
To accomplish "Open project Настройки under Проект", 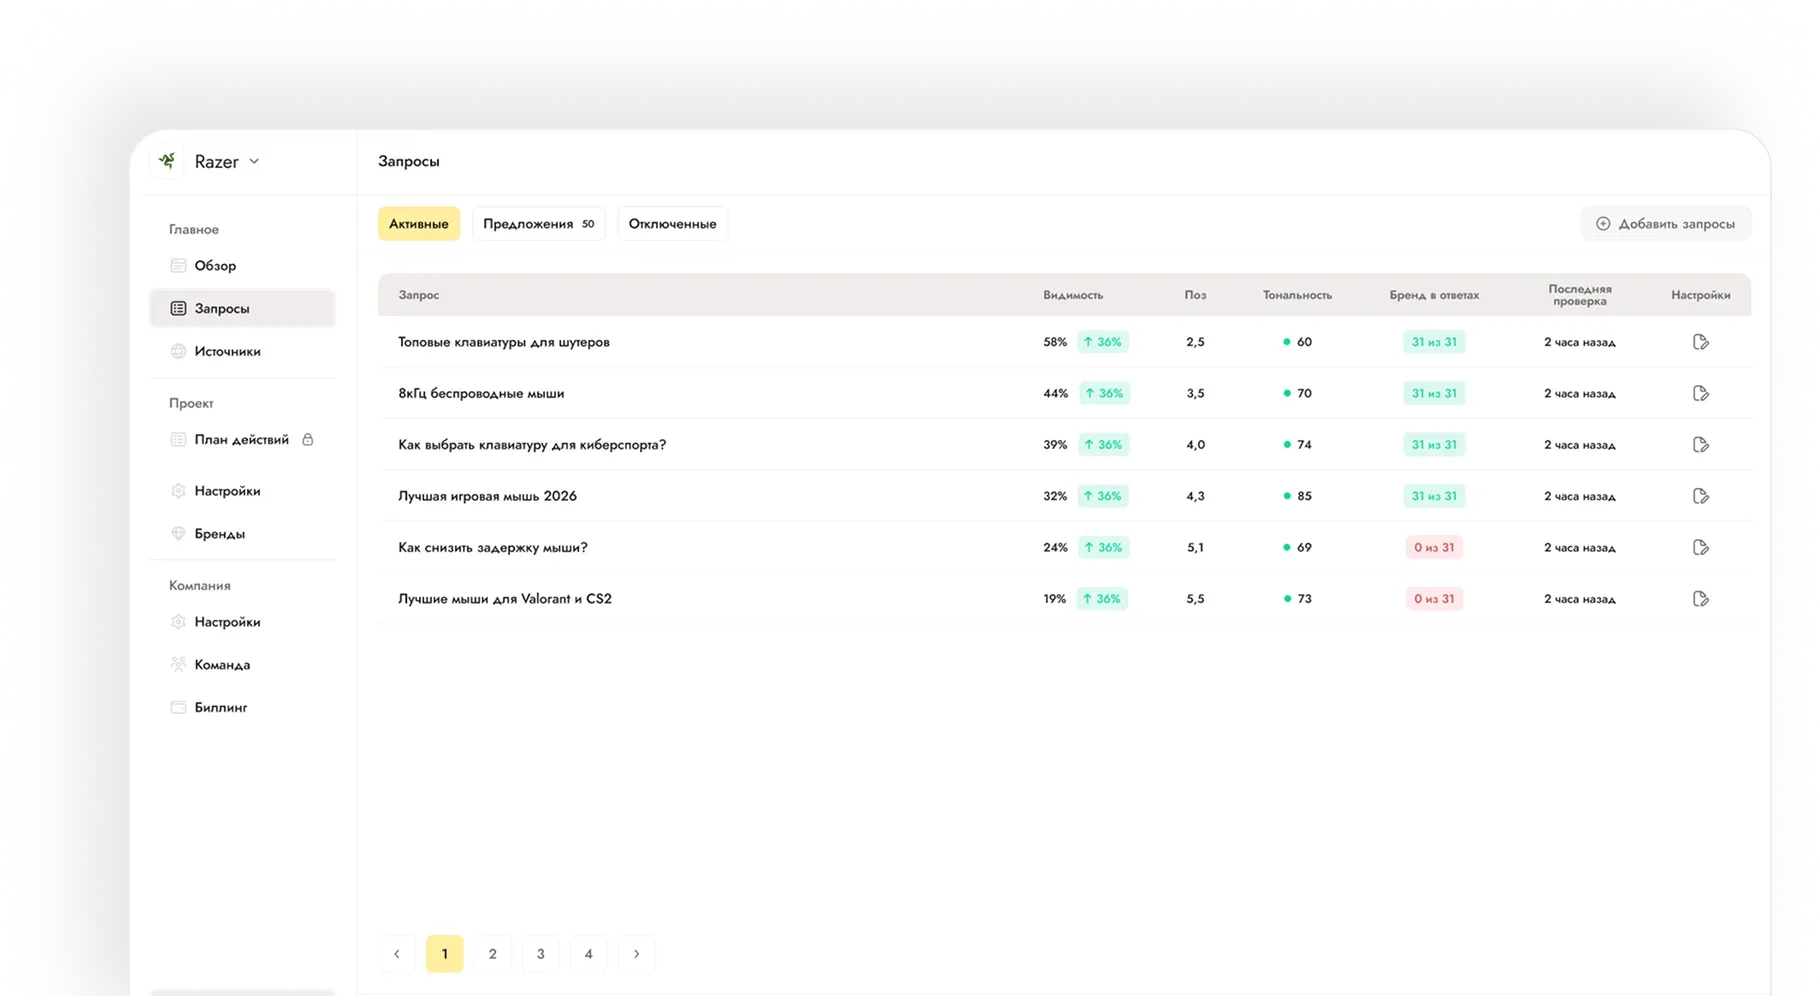I will pyautogui.click(x=242, y=491).
